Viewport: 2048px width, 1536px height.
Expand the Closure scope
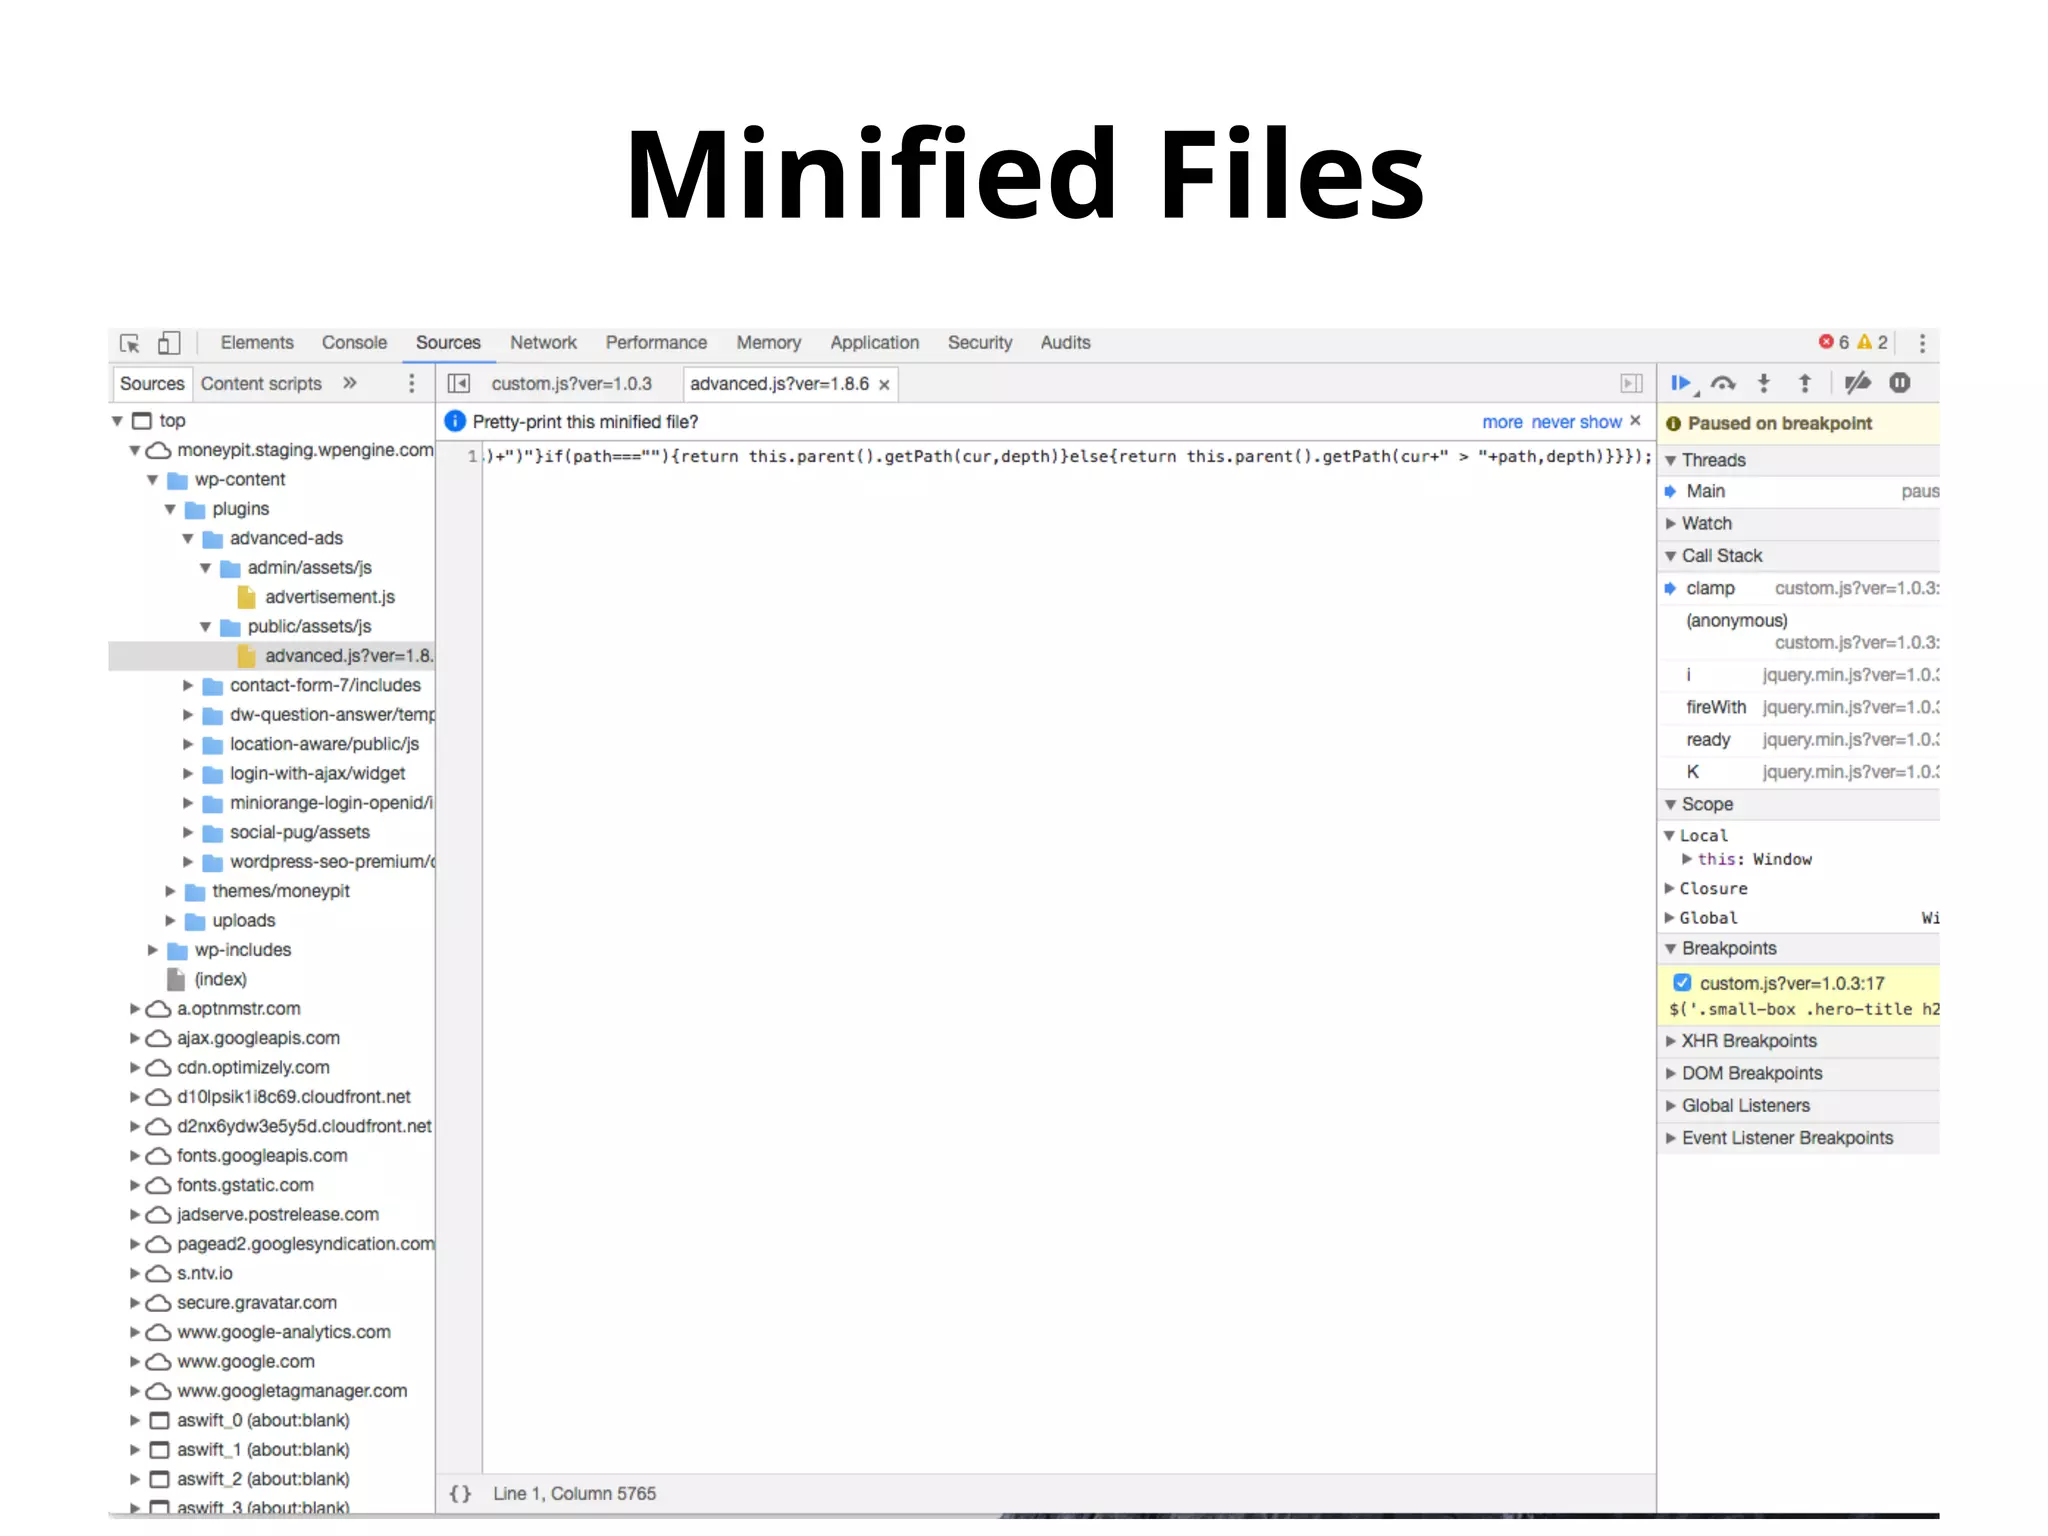point(1670,888)
